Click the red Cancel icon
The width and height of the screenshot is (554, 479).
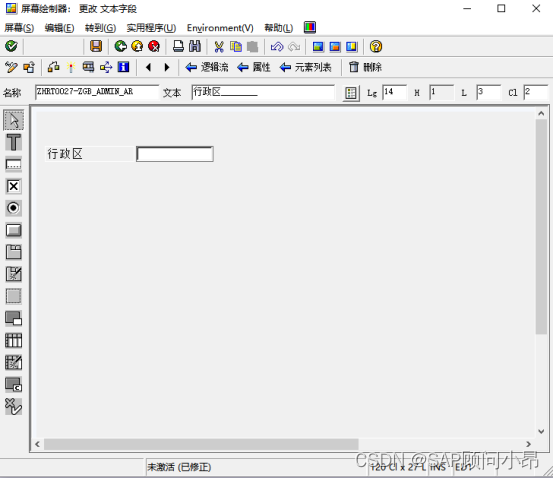pos(154,46)
